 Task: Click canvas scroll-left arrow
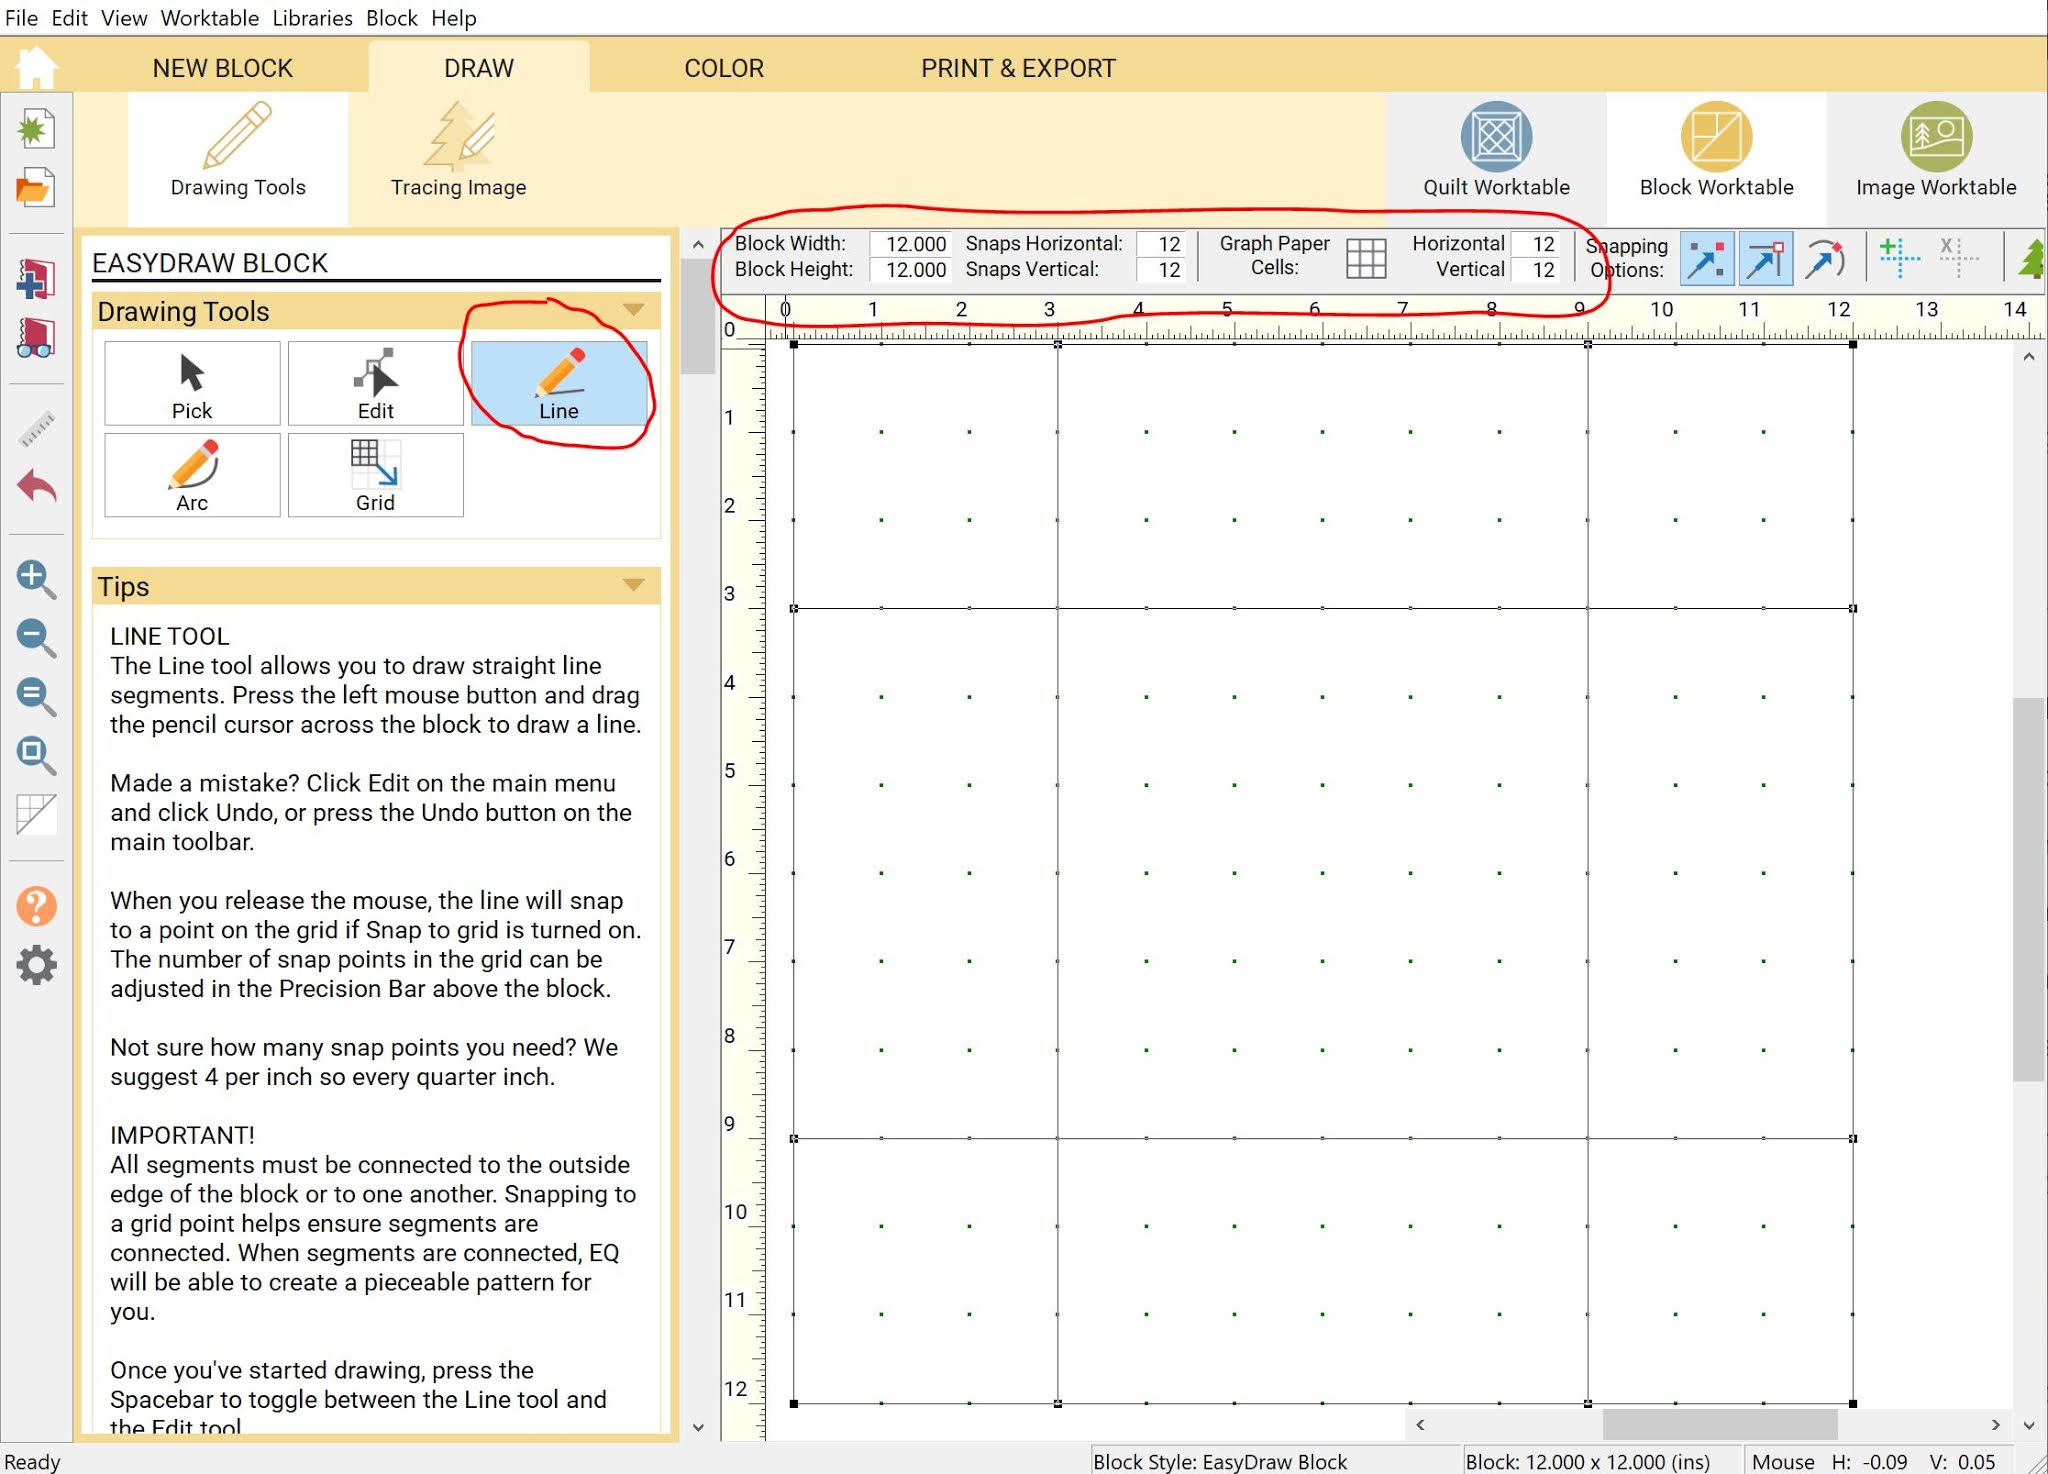click(x=1420, y=1424)
